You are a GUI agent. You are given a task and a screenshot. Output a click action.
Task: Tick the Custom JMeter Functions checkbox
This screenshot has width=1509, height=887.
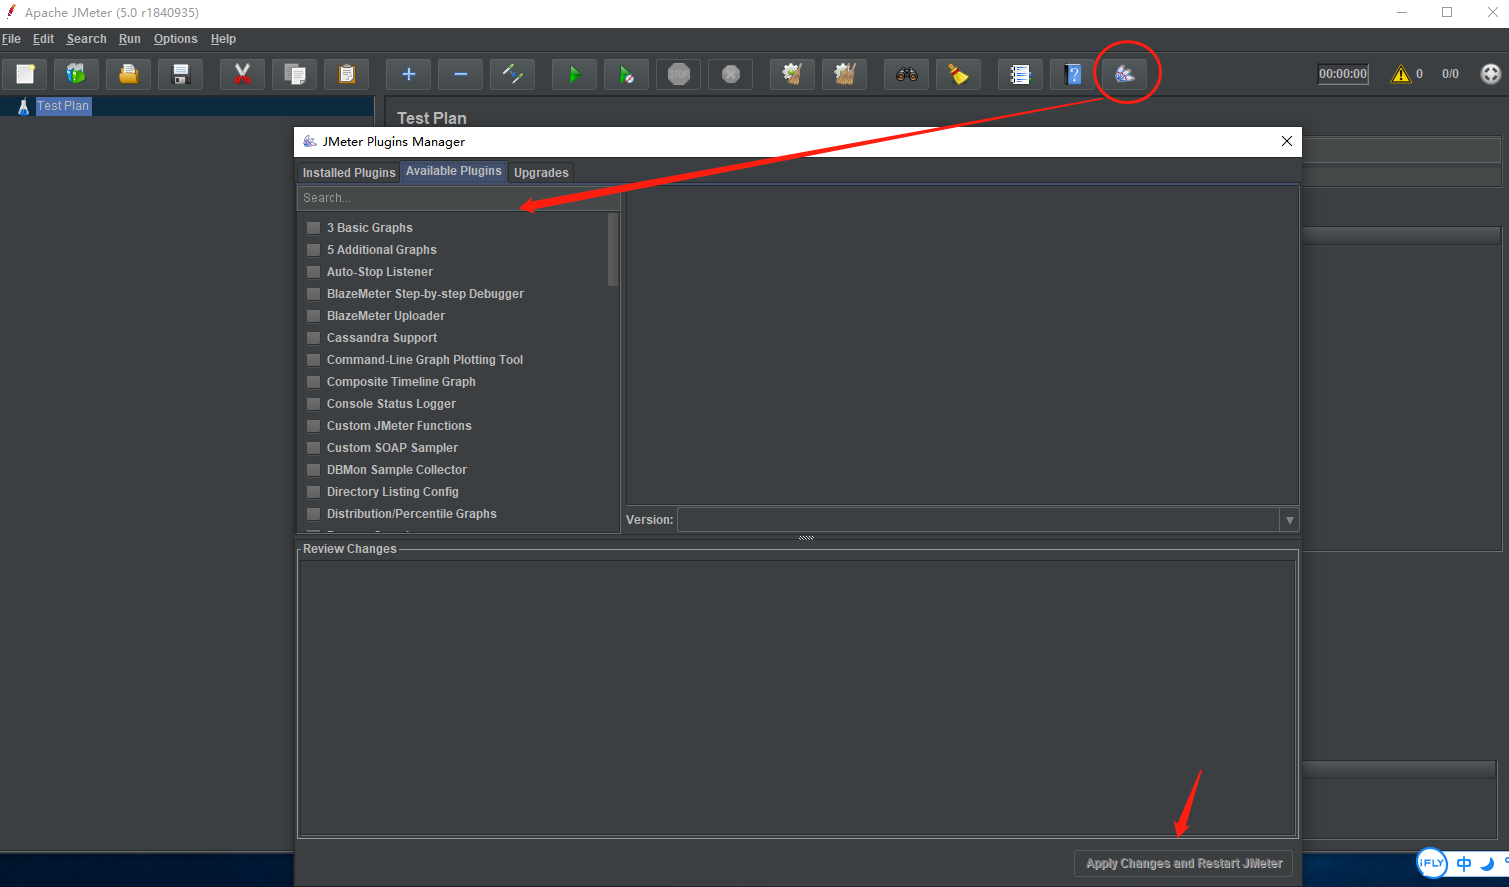point(314,426)
